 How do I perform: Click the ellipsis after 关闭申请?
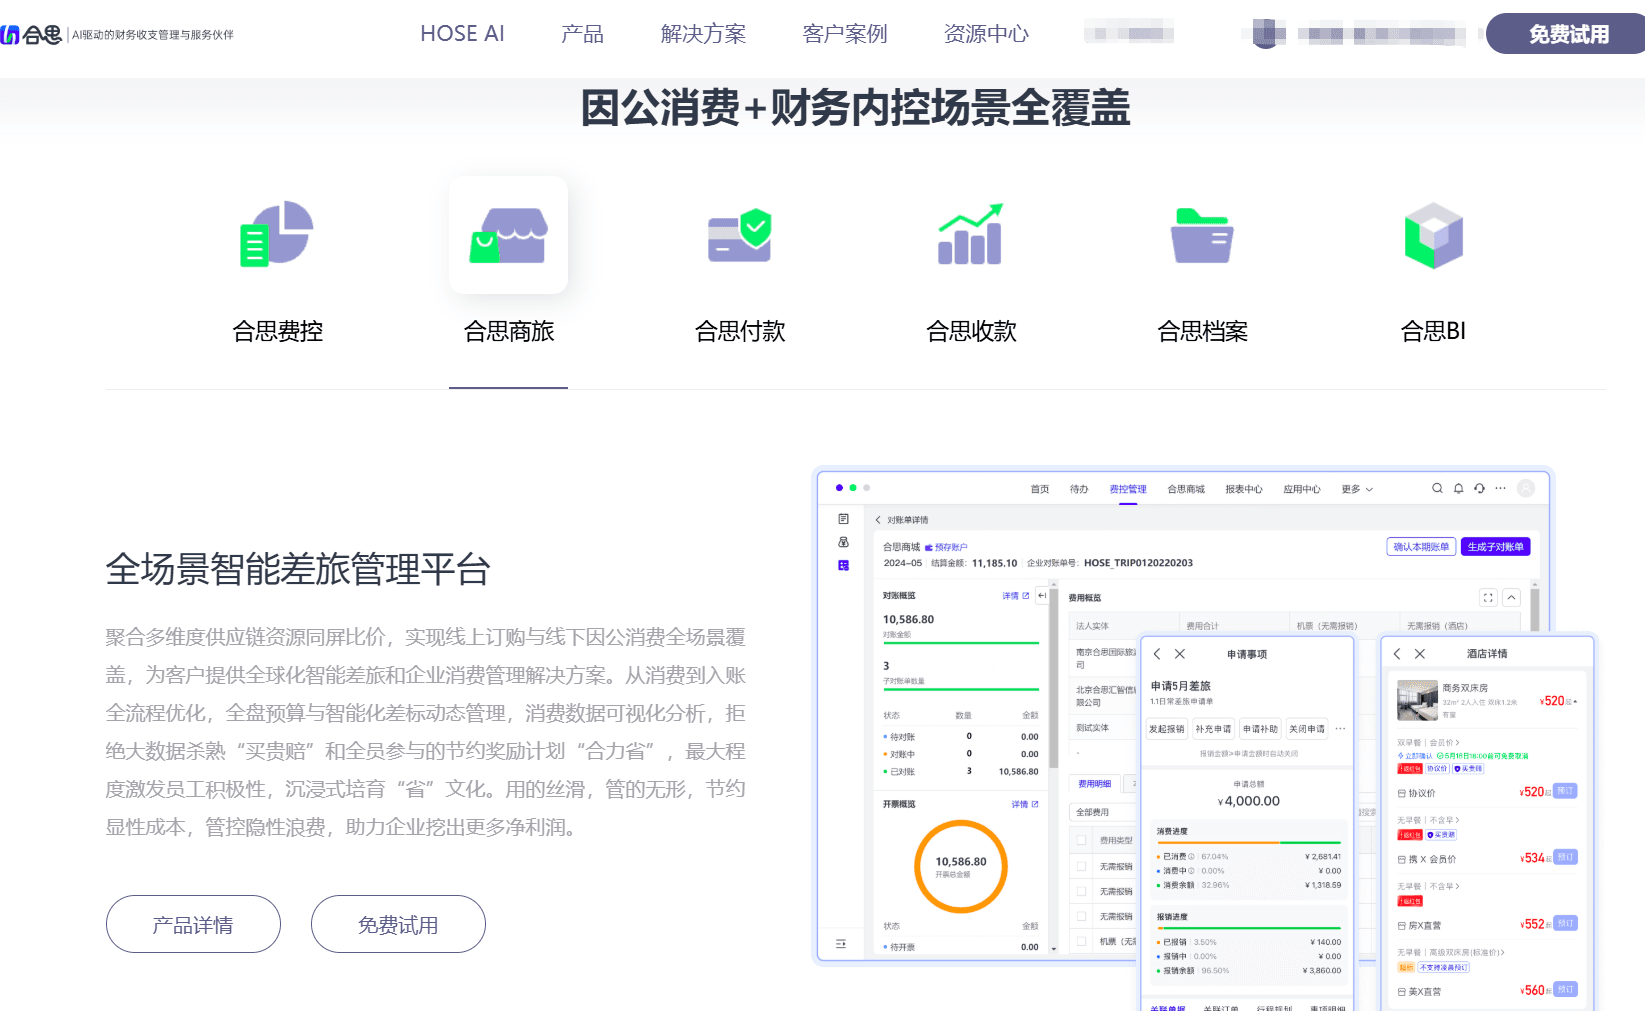pos(1340,729)
